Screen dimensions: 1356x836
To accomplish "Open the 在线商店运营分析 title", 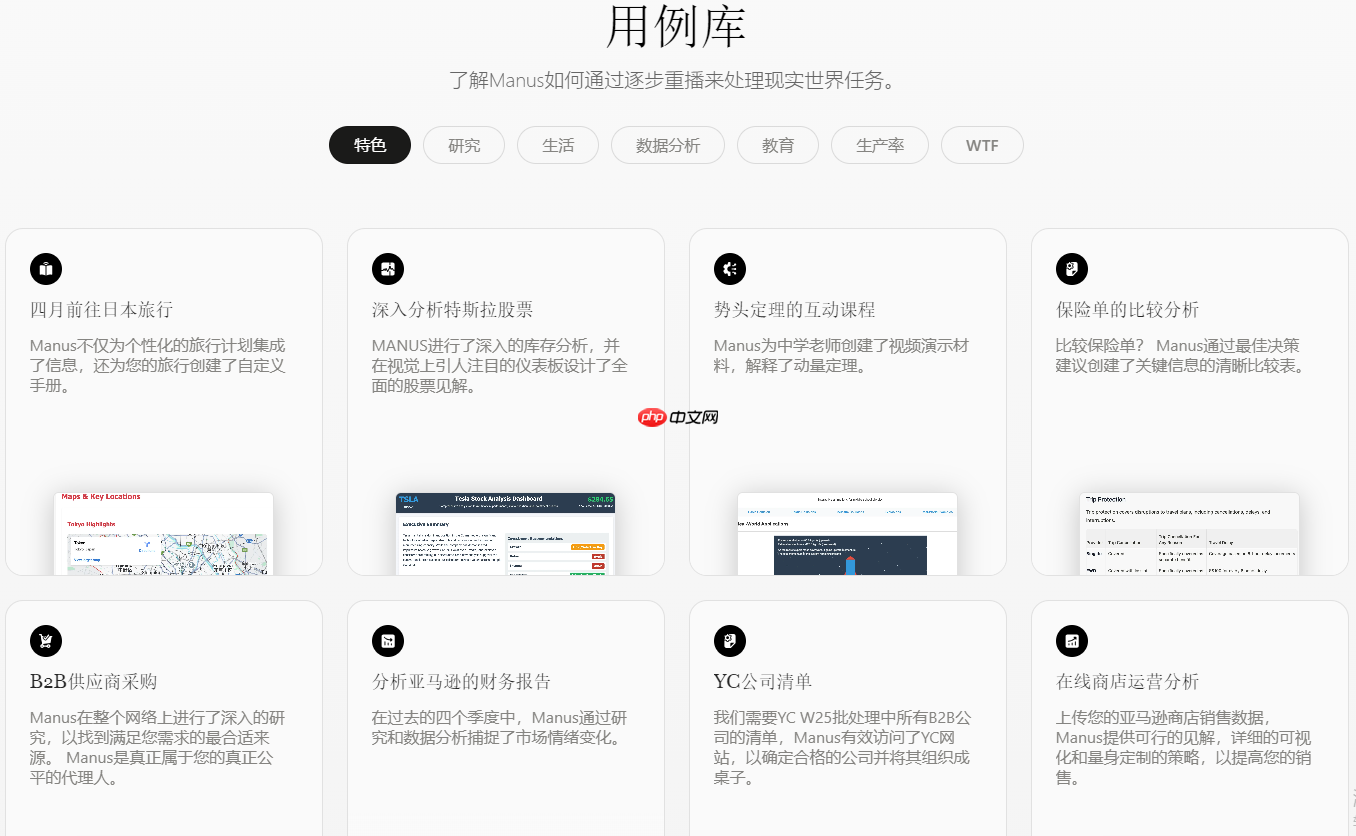I will [x=1128, y=682].
